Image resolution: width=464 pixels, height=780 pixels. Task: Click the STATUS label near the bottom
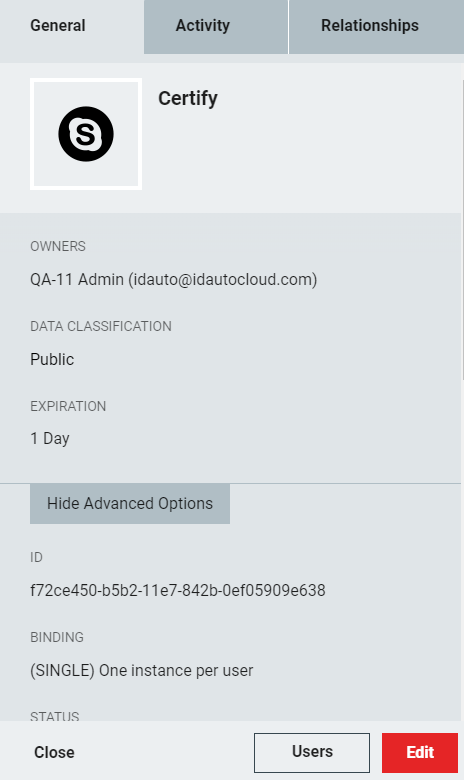pyautogui.click(x=55, y=716)
